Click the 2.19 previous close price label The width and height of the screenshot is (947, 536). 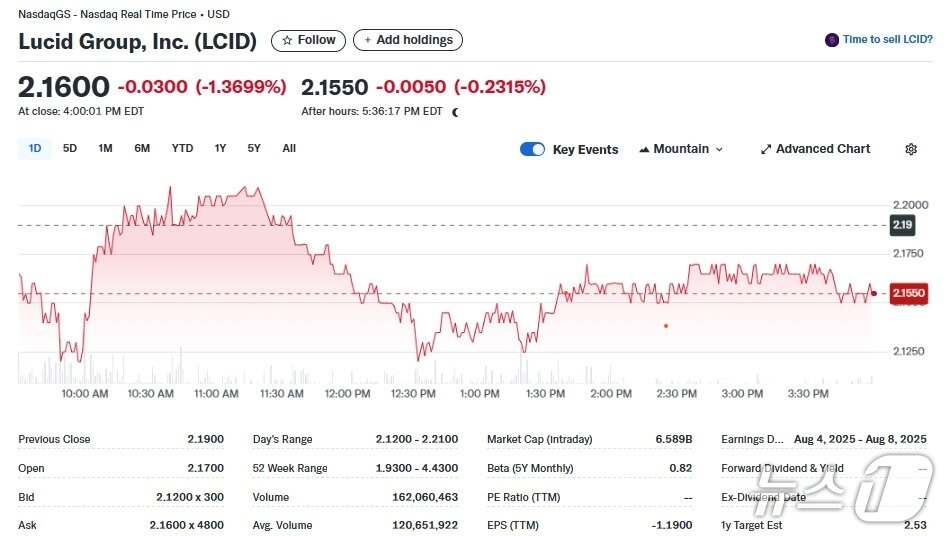pos(901,225)
